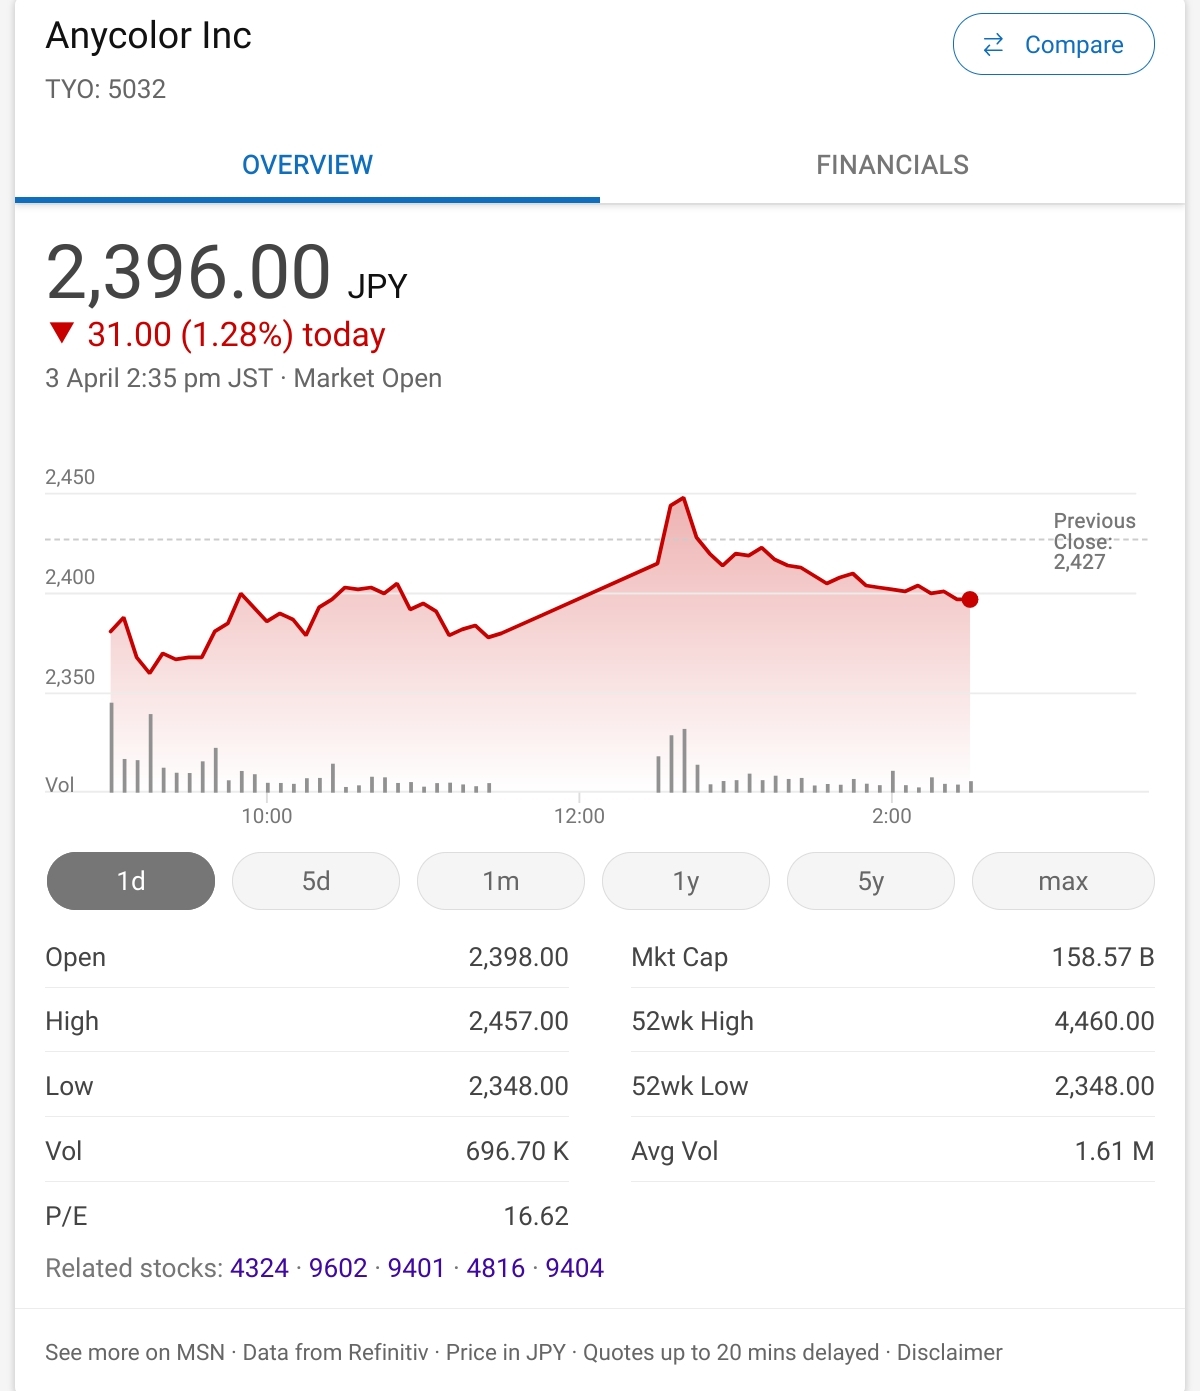Click the TYO: 5032 ticker text
This screenshot has height=1391, width=1200.
pyautogui.click(x=106, y=89)
